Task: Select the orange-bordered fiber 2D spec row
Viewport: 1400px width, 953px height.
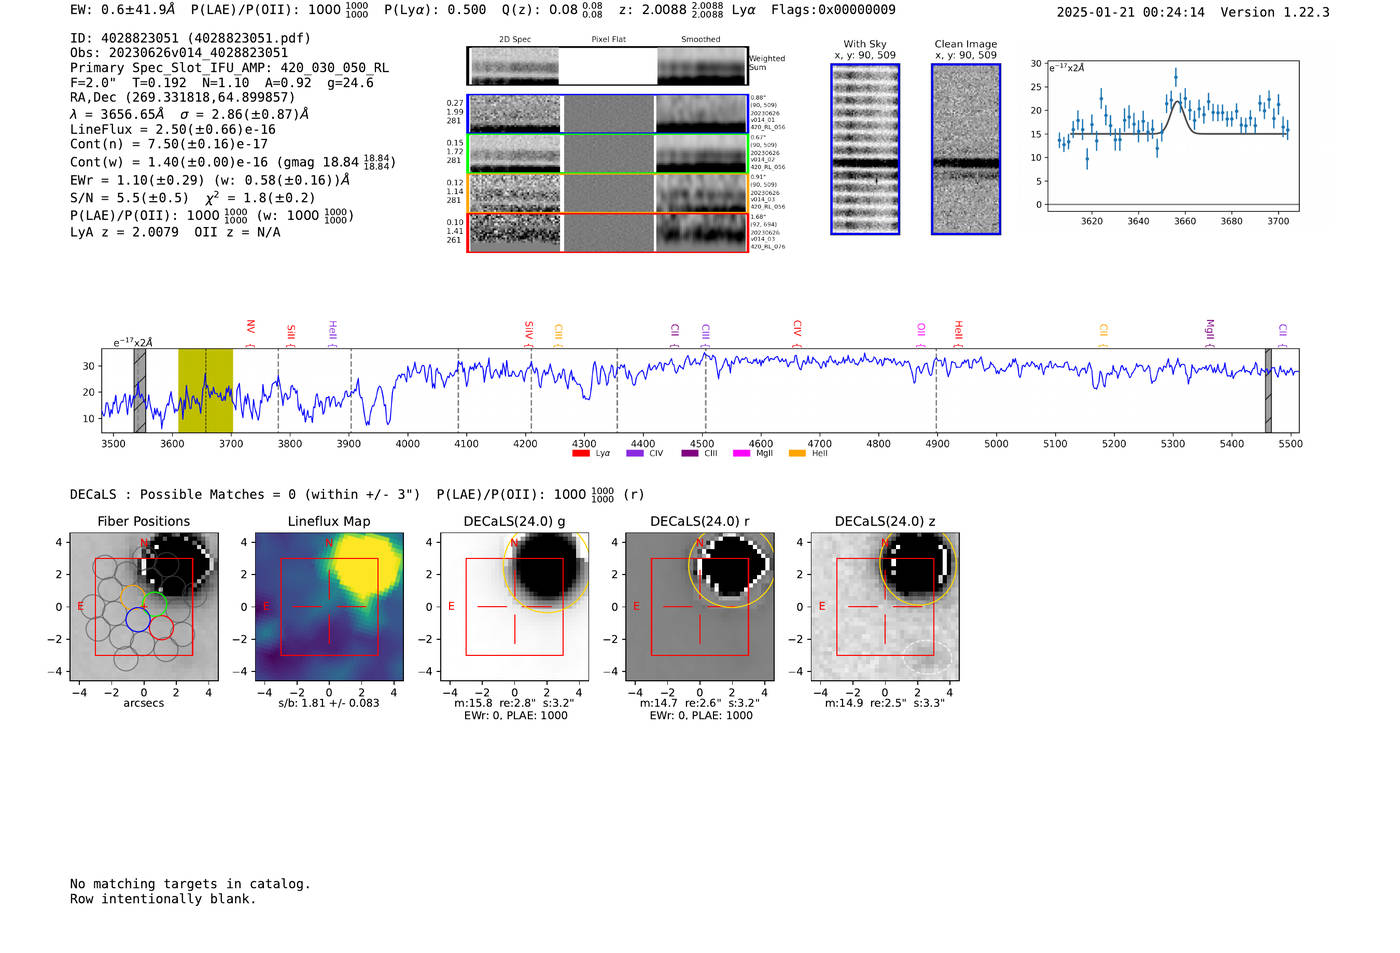Action: [608, 193]
